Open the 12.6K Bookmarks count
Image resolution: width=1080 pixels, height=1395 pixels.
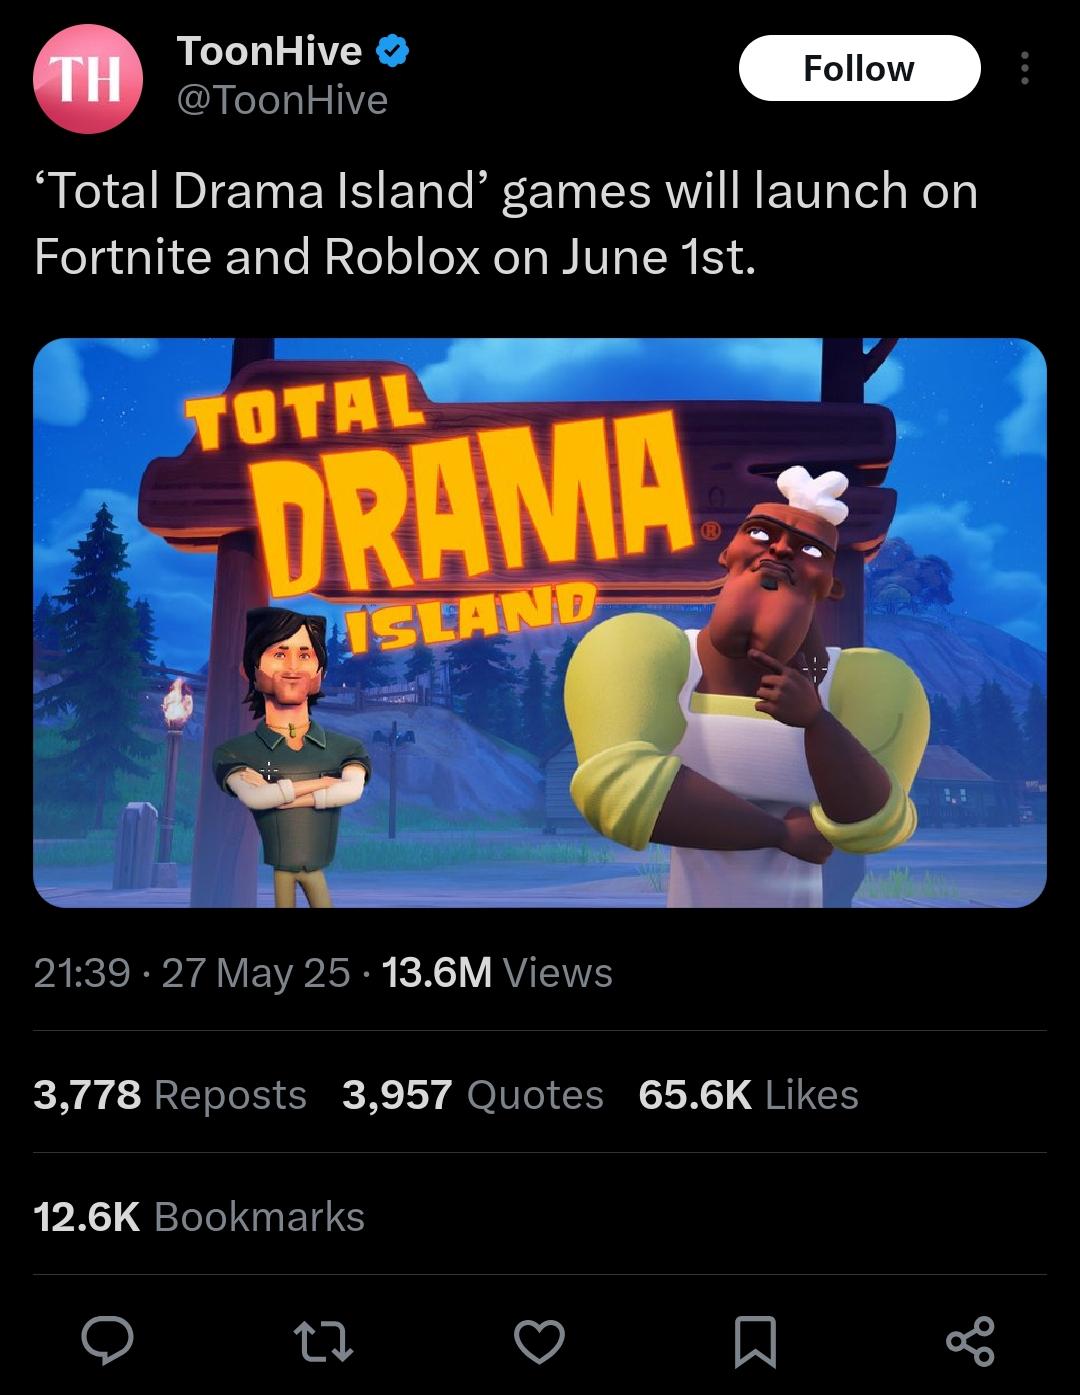coord(199,1217)
